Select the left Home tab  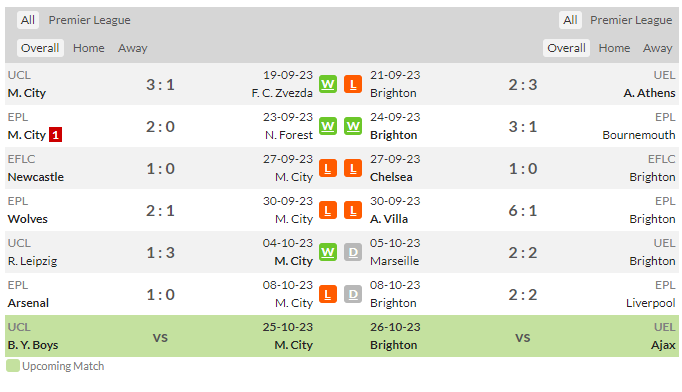[x=89, y=48]
